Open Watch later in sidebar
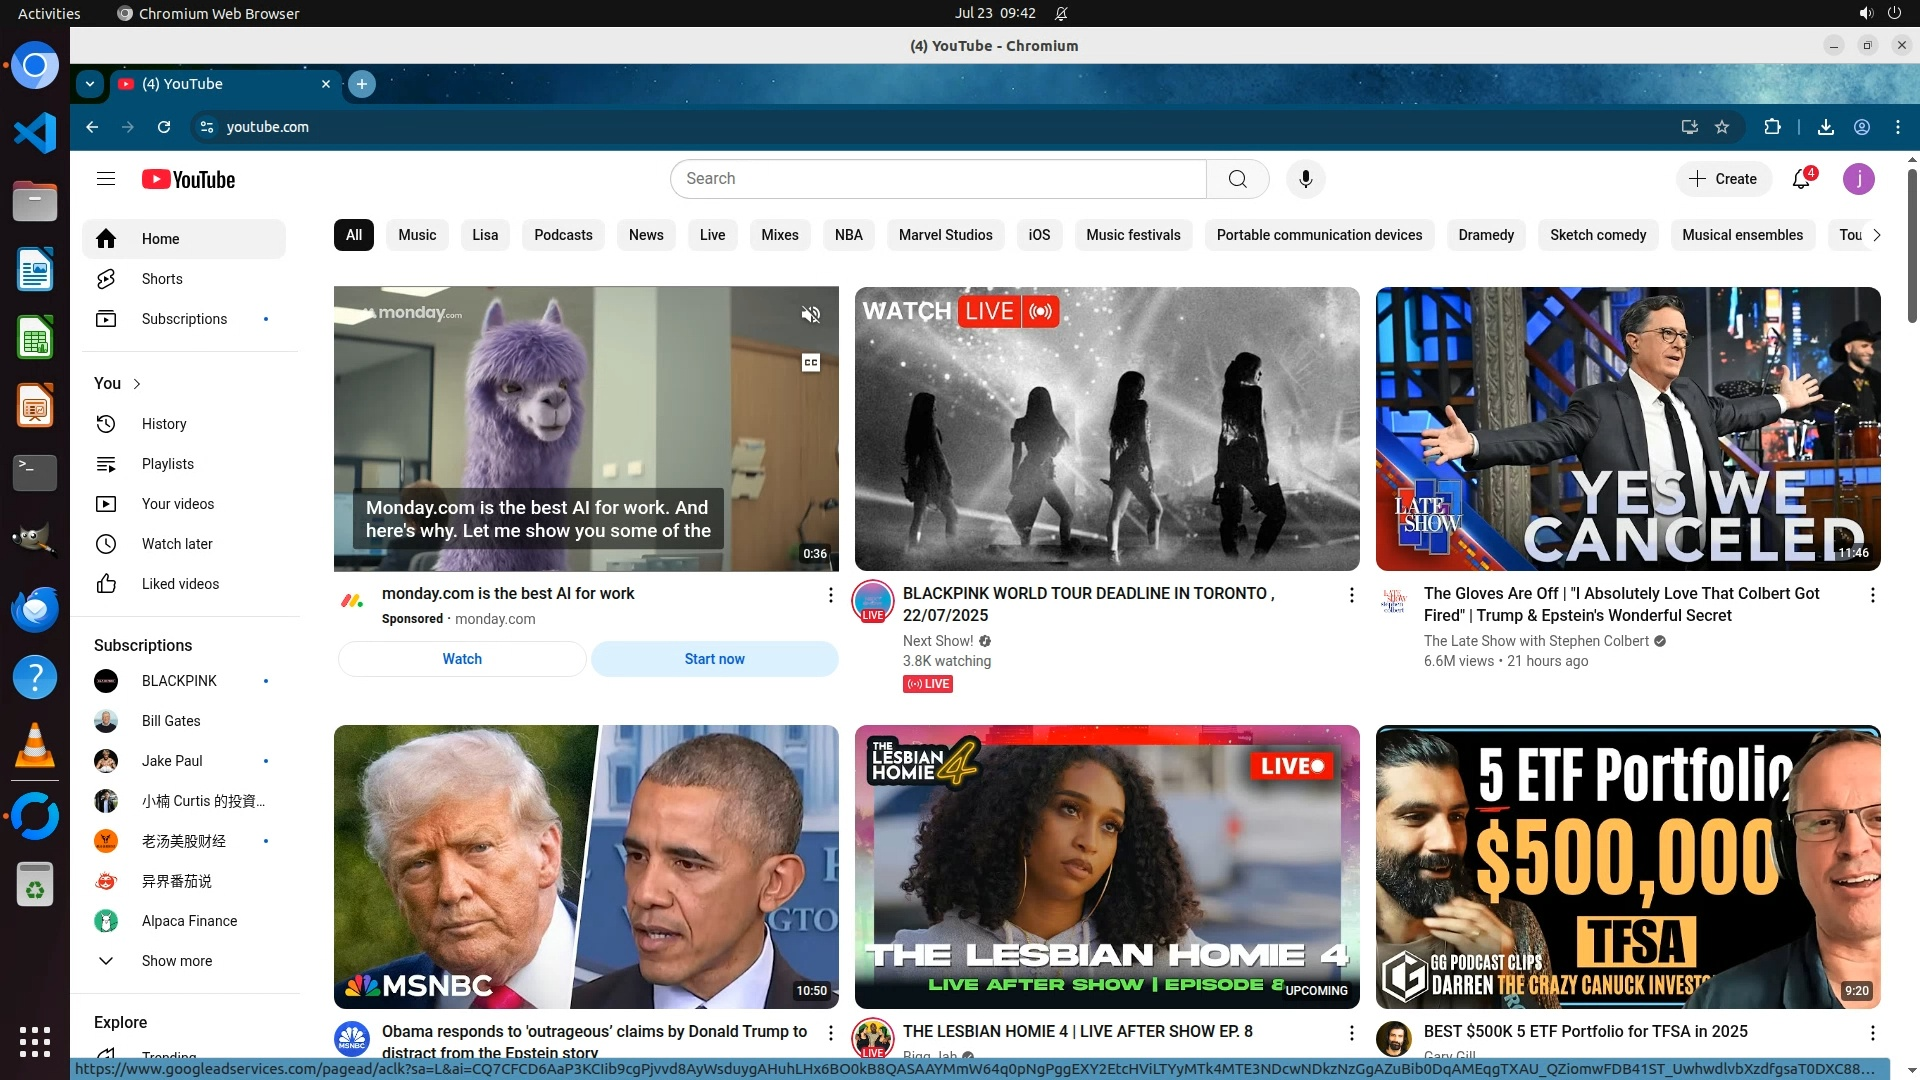 [x=177, y=544]
